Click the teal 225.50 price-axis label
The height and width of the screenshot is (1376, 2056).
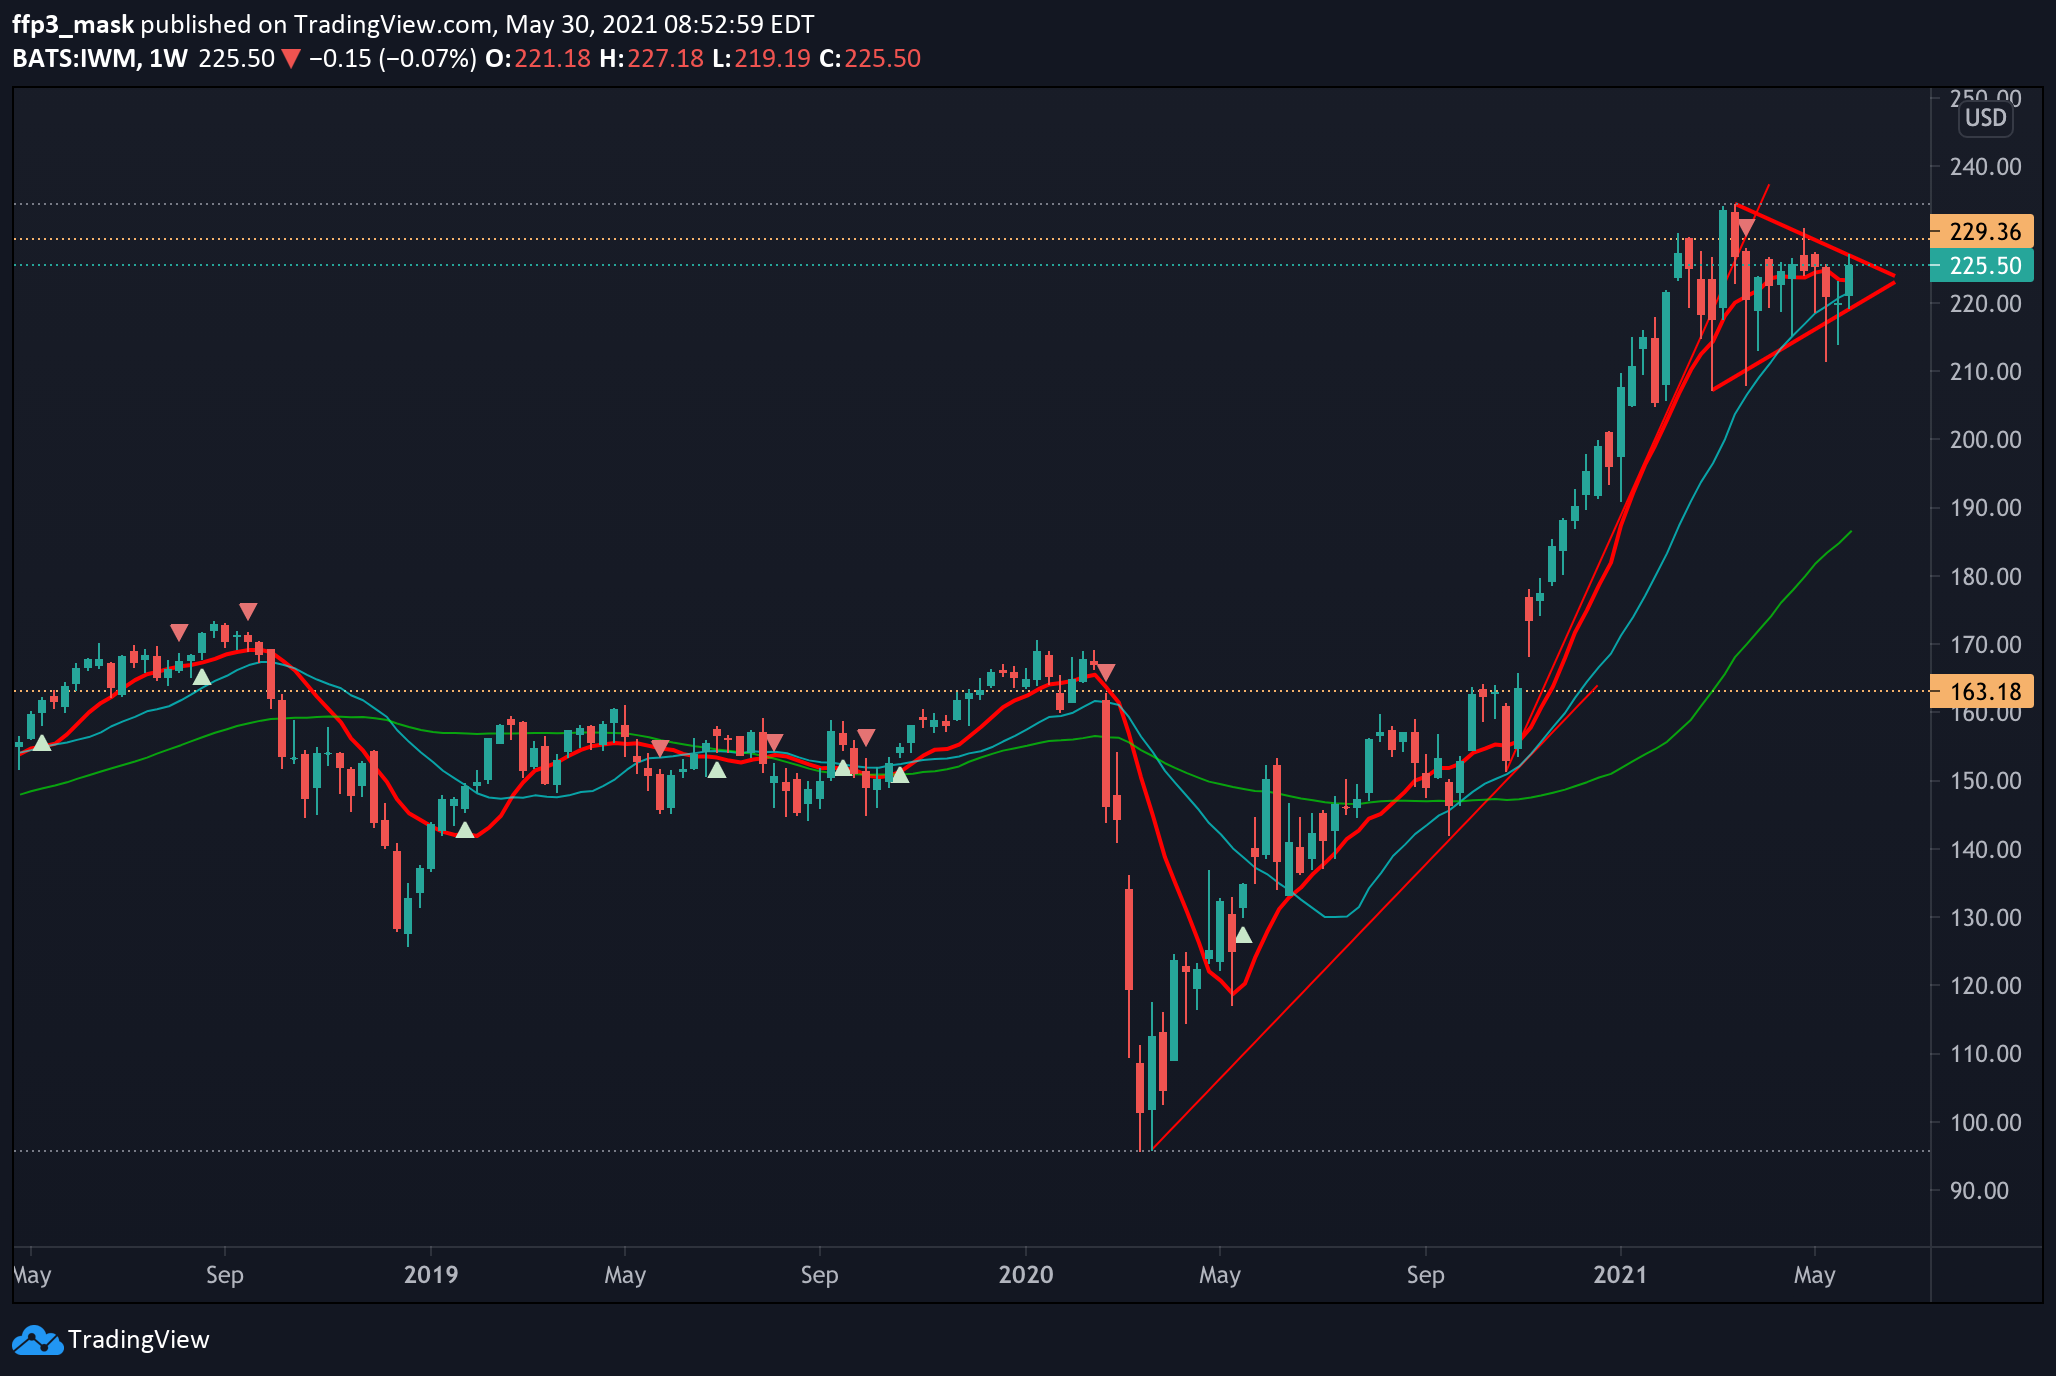point(1981,266)
